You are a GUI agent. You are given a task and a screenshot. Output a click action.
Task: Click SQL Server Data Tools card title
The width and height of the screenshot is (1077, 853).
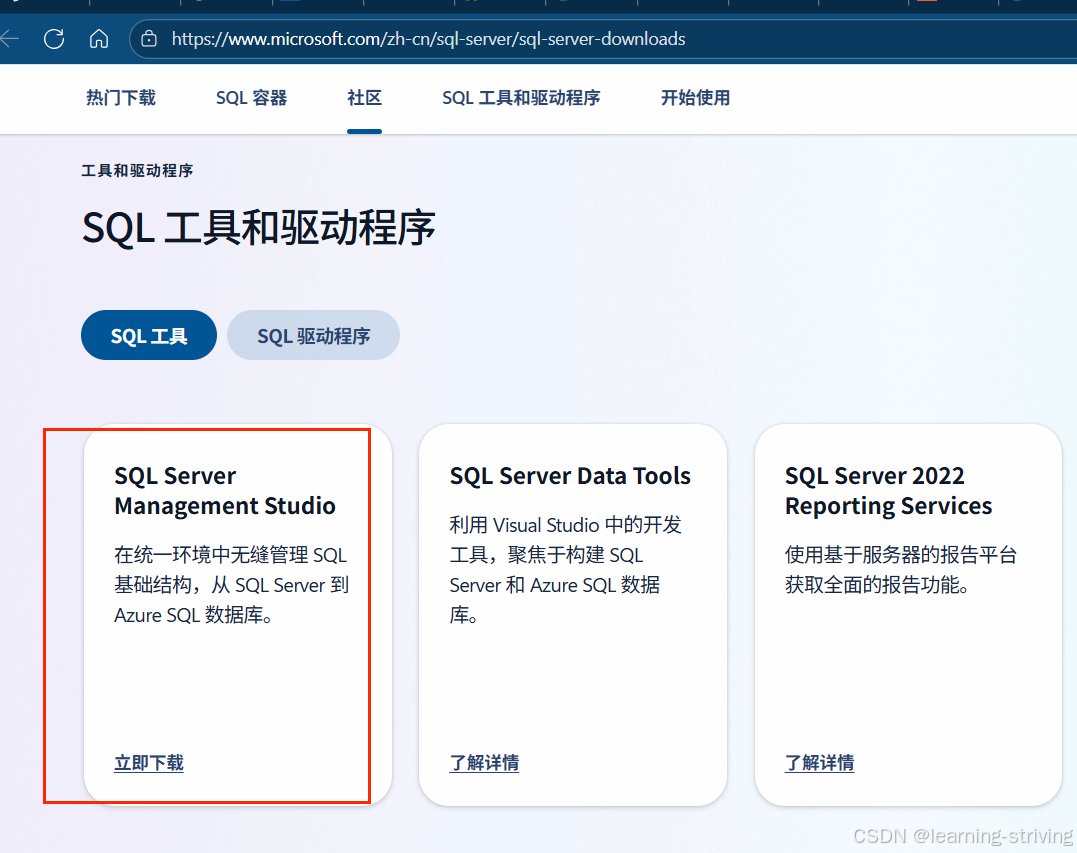570,476
